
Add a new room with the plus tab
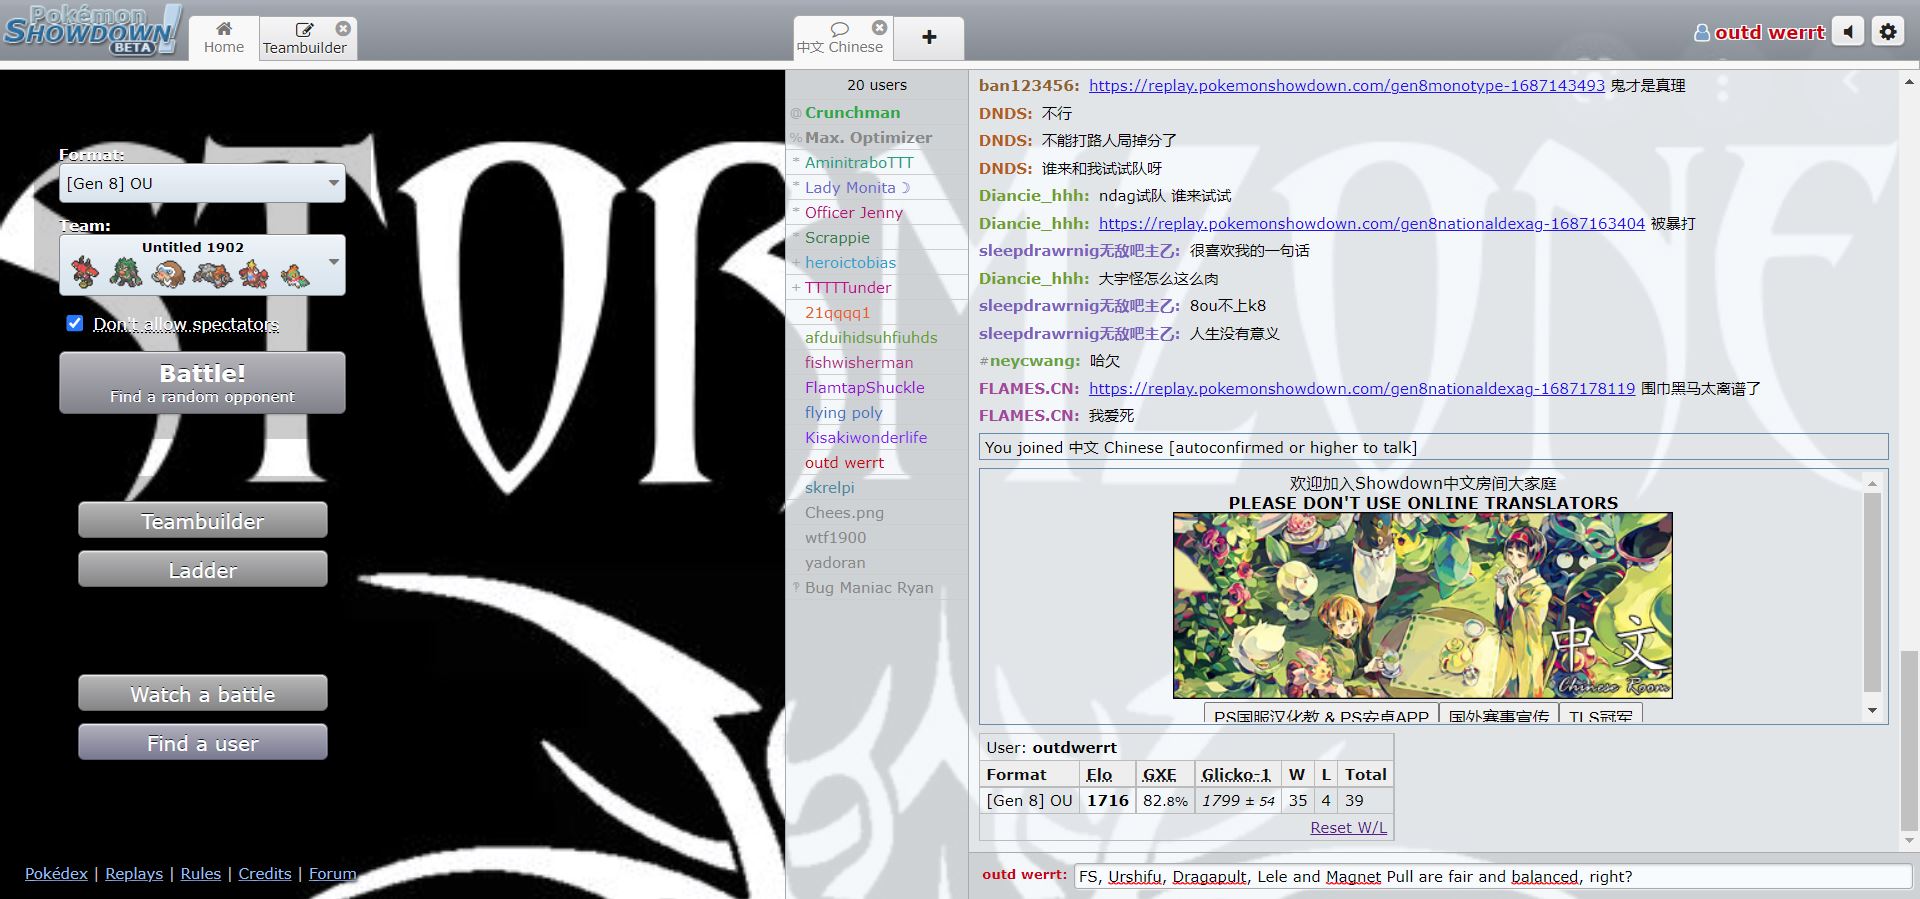(x=929, y=38)
